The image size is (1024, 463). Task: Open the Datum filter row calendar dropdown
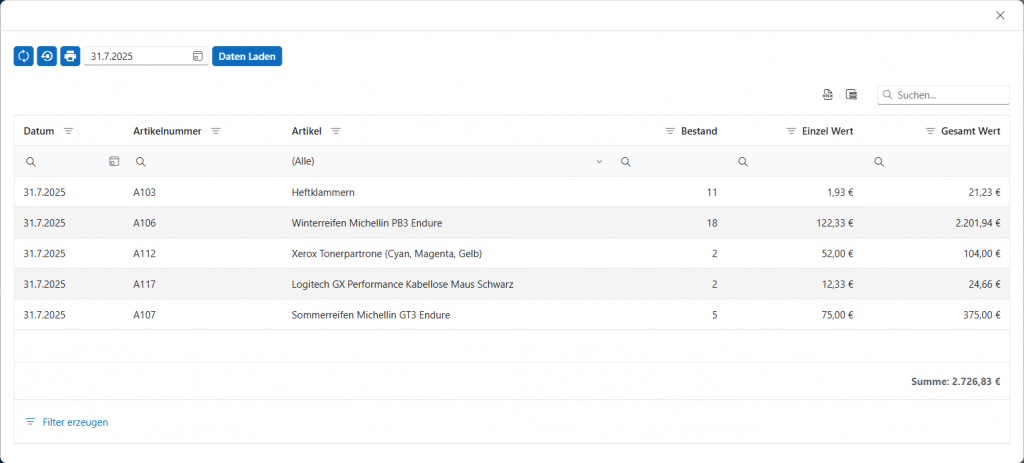(114, 162)
